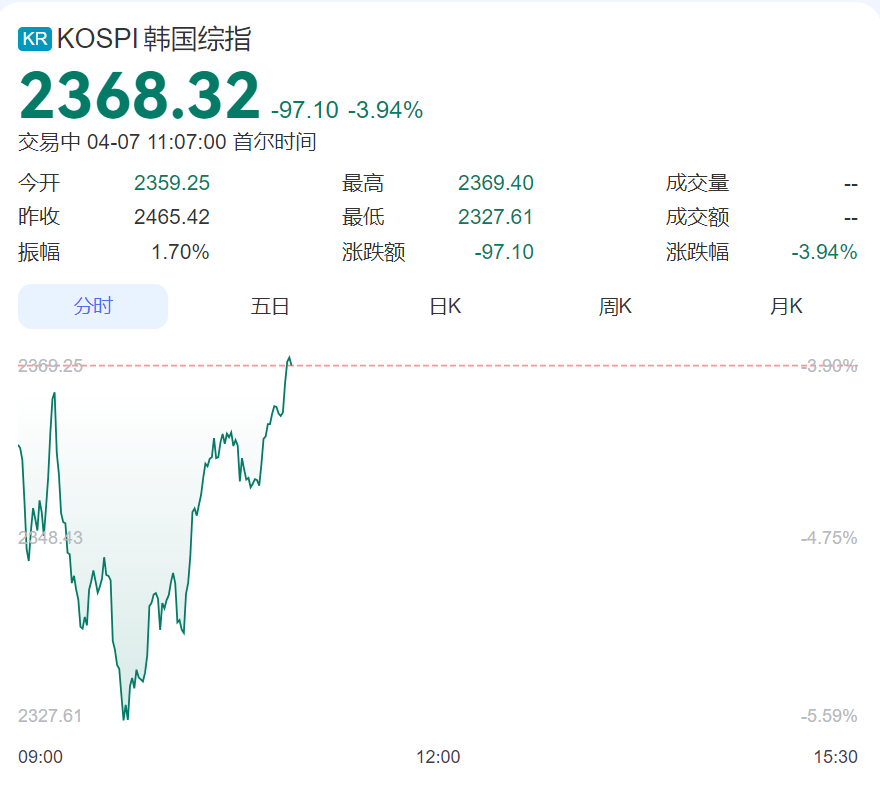Viewport: 880px width, 787px height.
Task: Select the 今开 opening value 2359.25
Action: coord(172,183)
